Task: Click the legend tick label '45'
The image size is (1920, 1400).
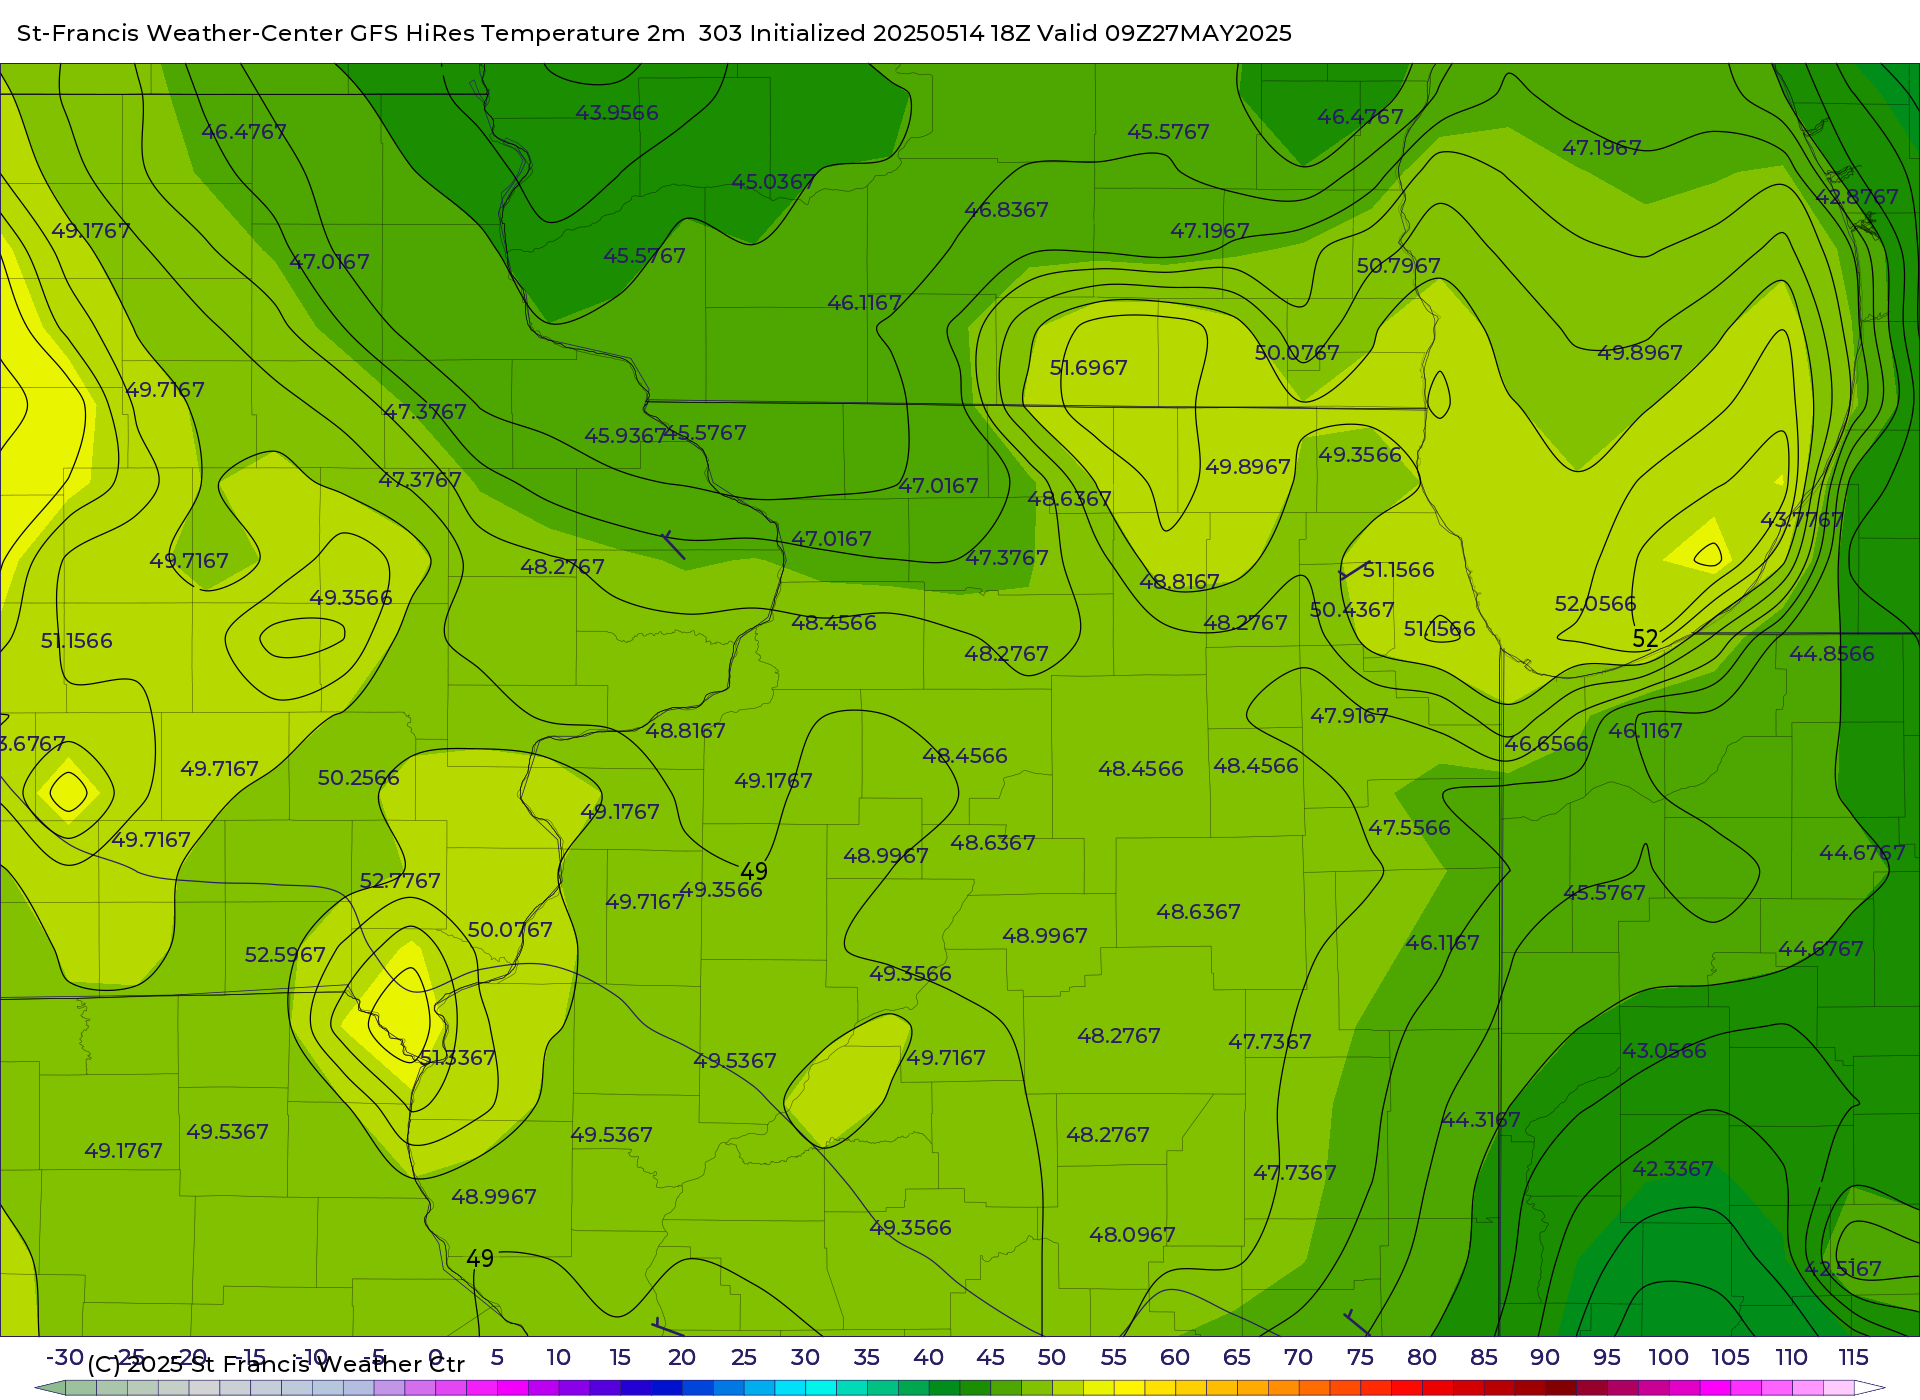Action: [x=990, y=1358]
